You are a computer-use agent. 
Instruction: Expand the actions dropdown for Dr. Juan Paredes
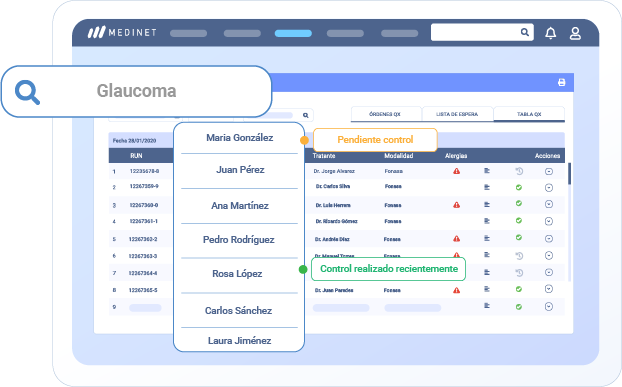click(x=549, y=289)
